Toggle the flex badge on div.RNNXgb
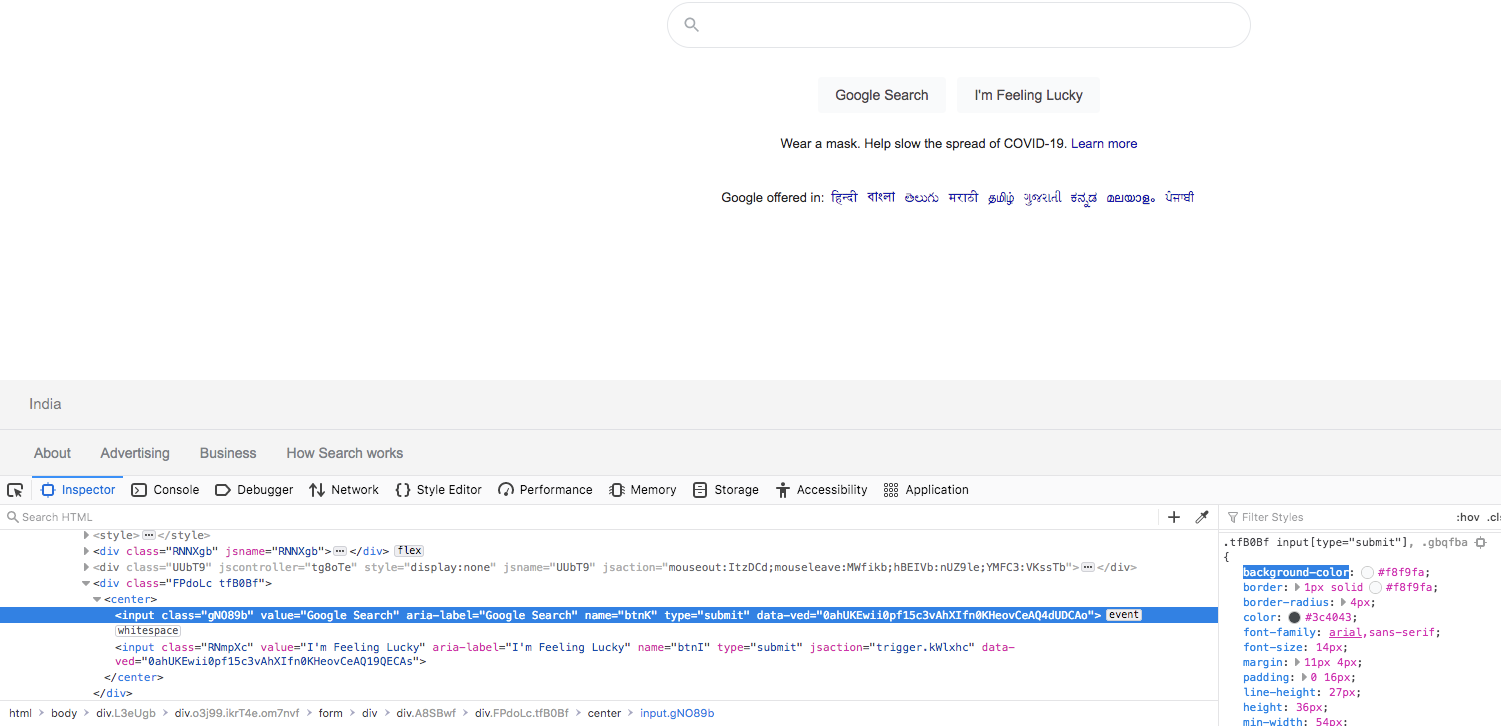Viewport: 1501px width, 726px height. (408, 550)
